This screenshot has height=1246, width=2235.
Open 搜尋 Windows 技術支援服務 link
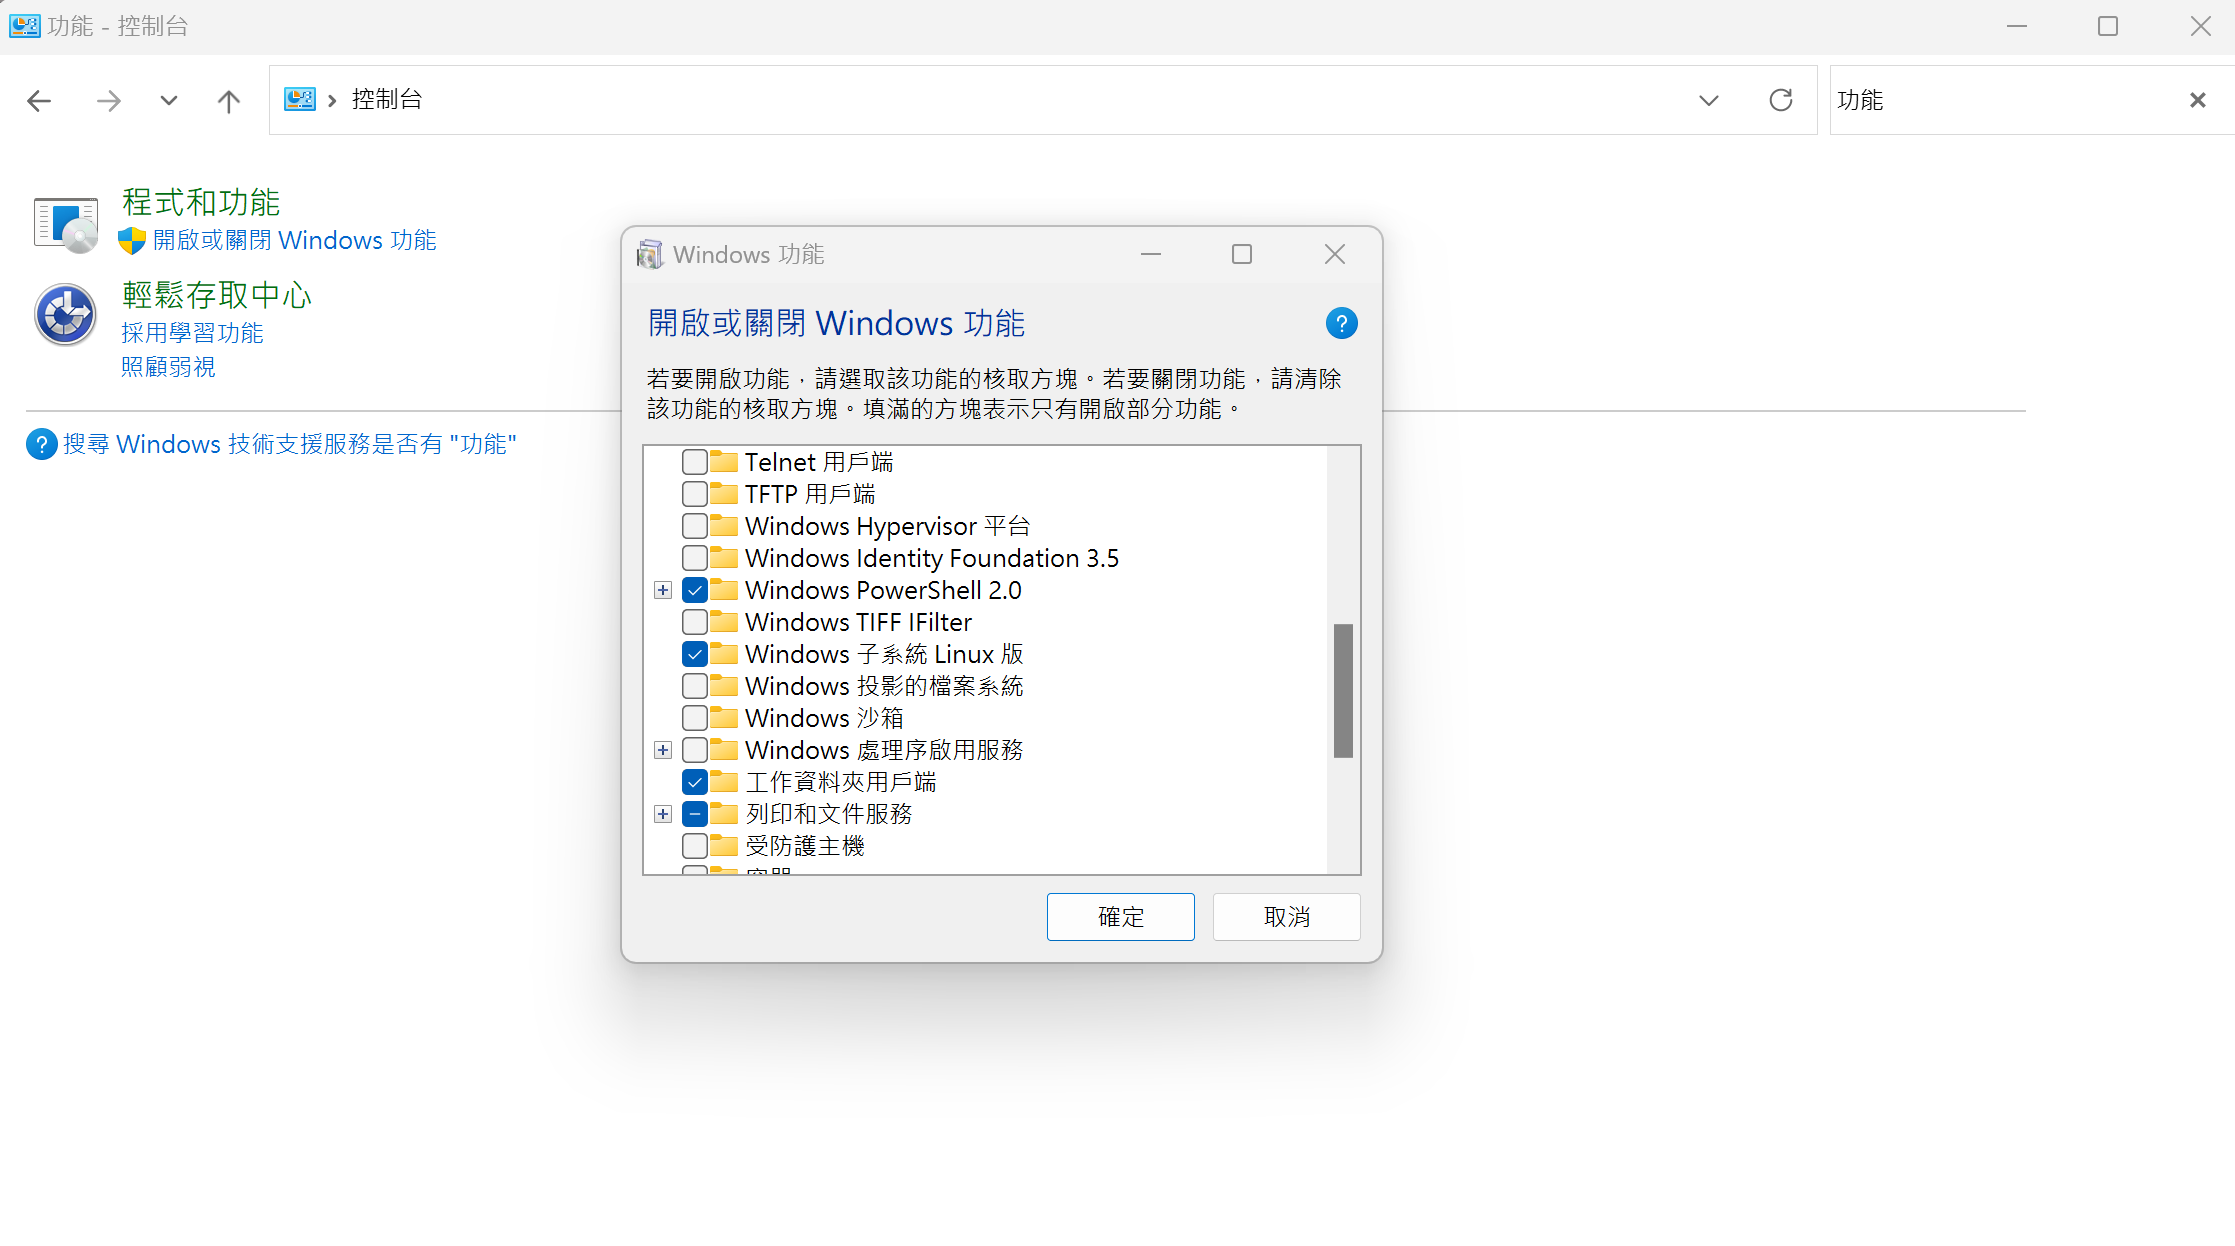[290, 444]
